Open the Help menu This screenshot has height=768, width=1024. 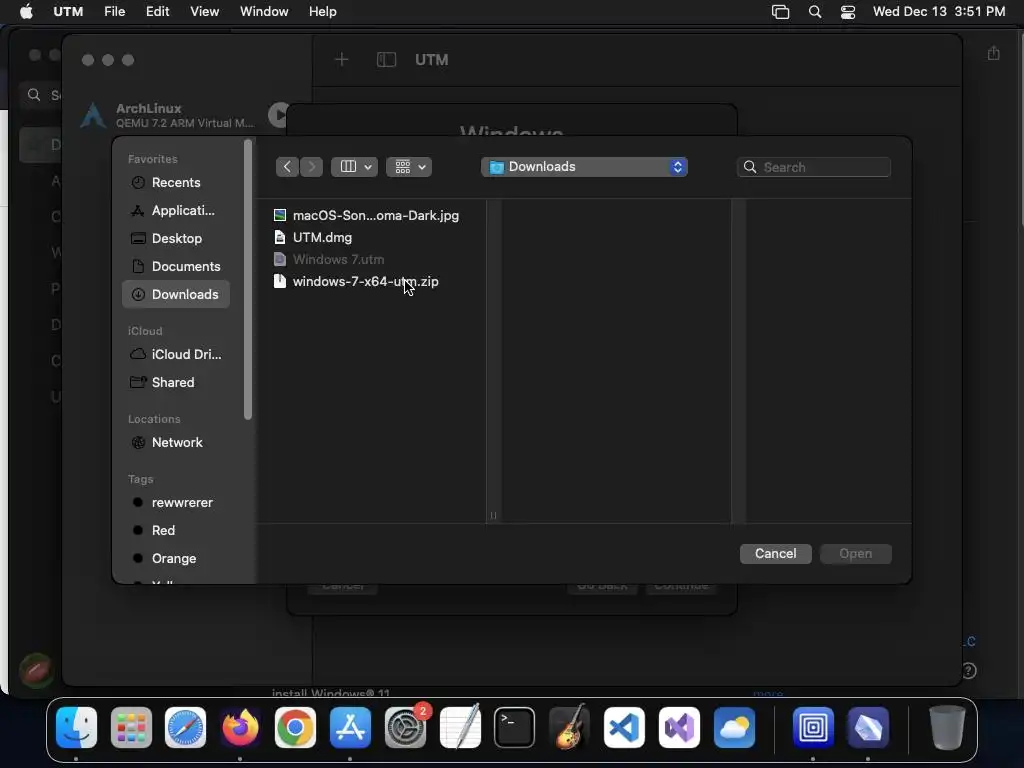pyautogui.click(x=323, y=12)
